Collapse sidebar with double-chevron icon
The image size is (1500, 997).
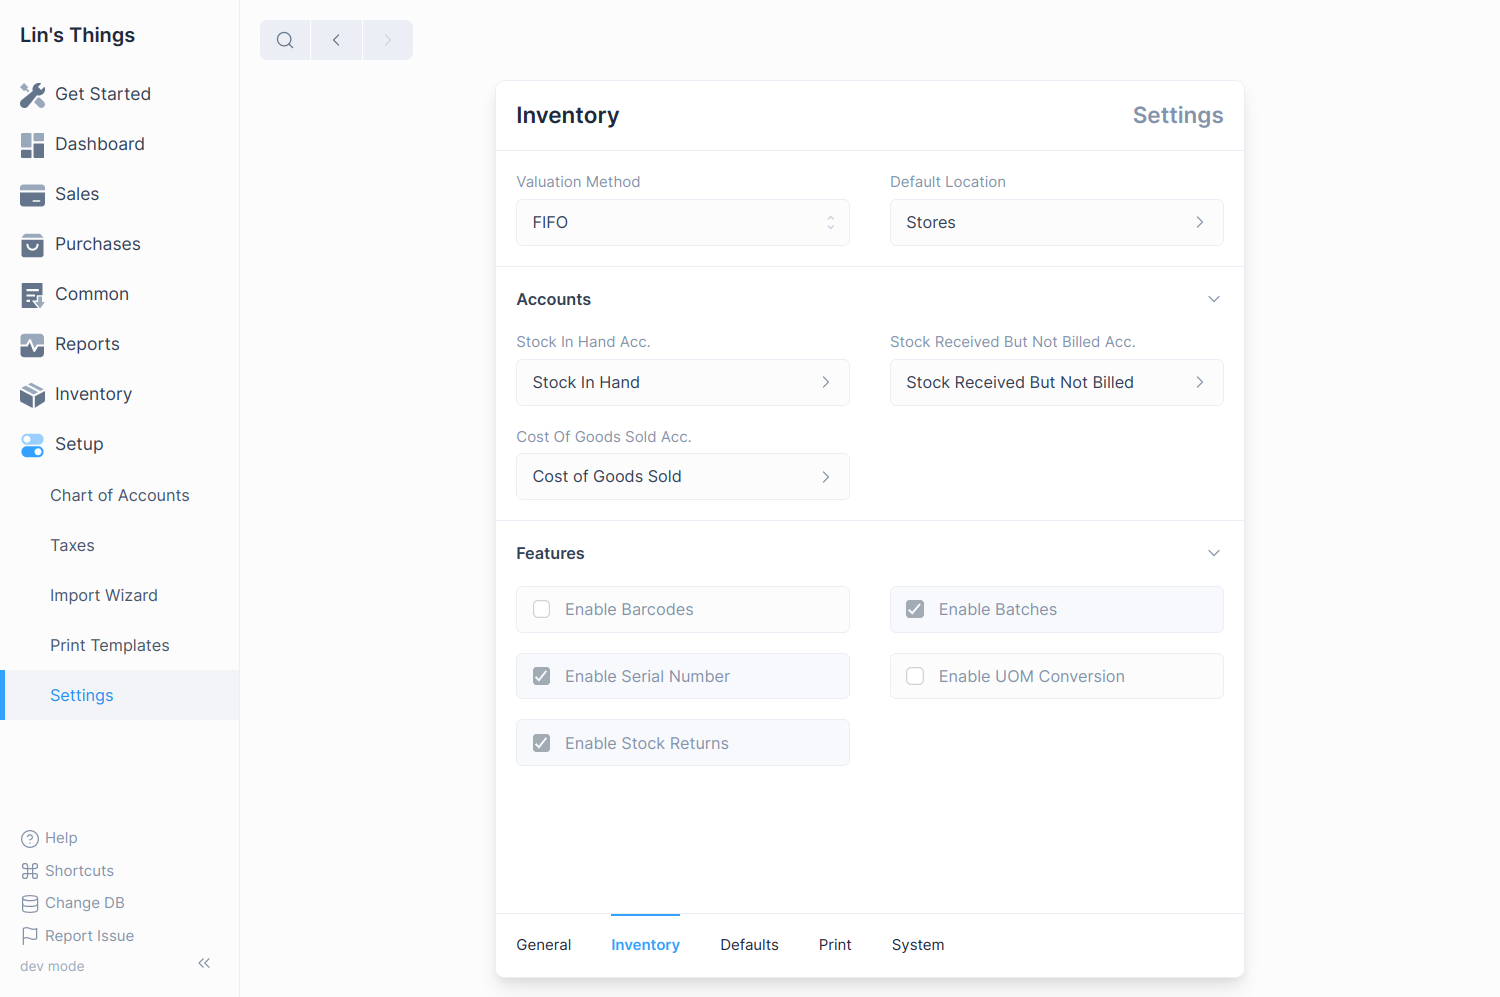pos(204,963)
